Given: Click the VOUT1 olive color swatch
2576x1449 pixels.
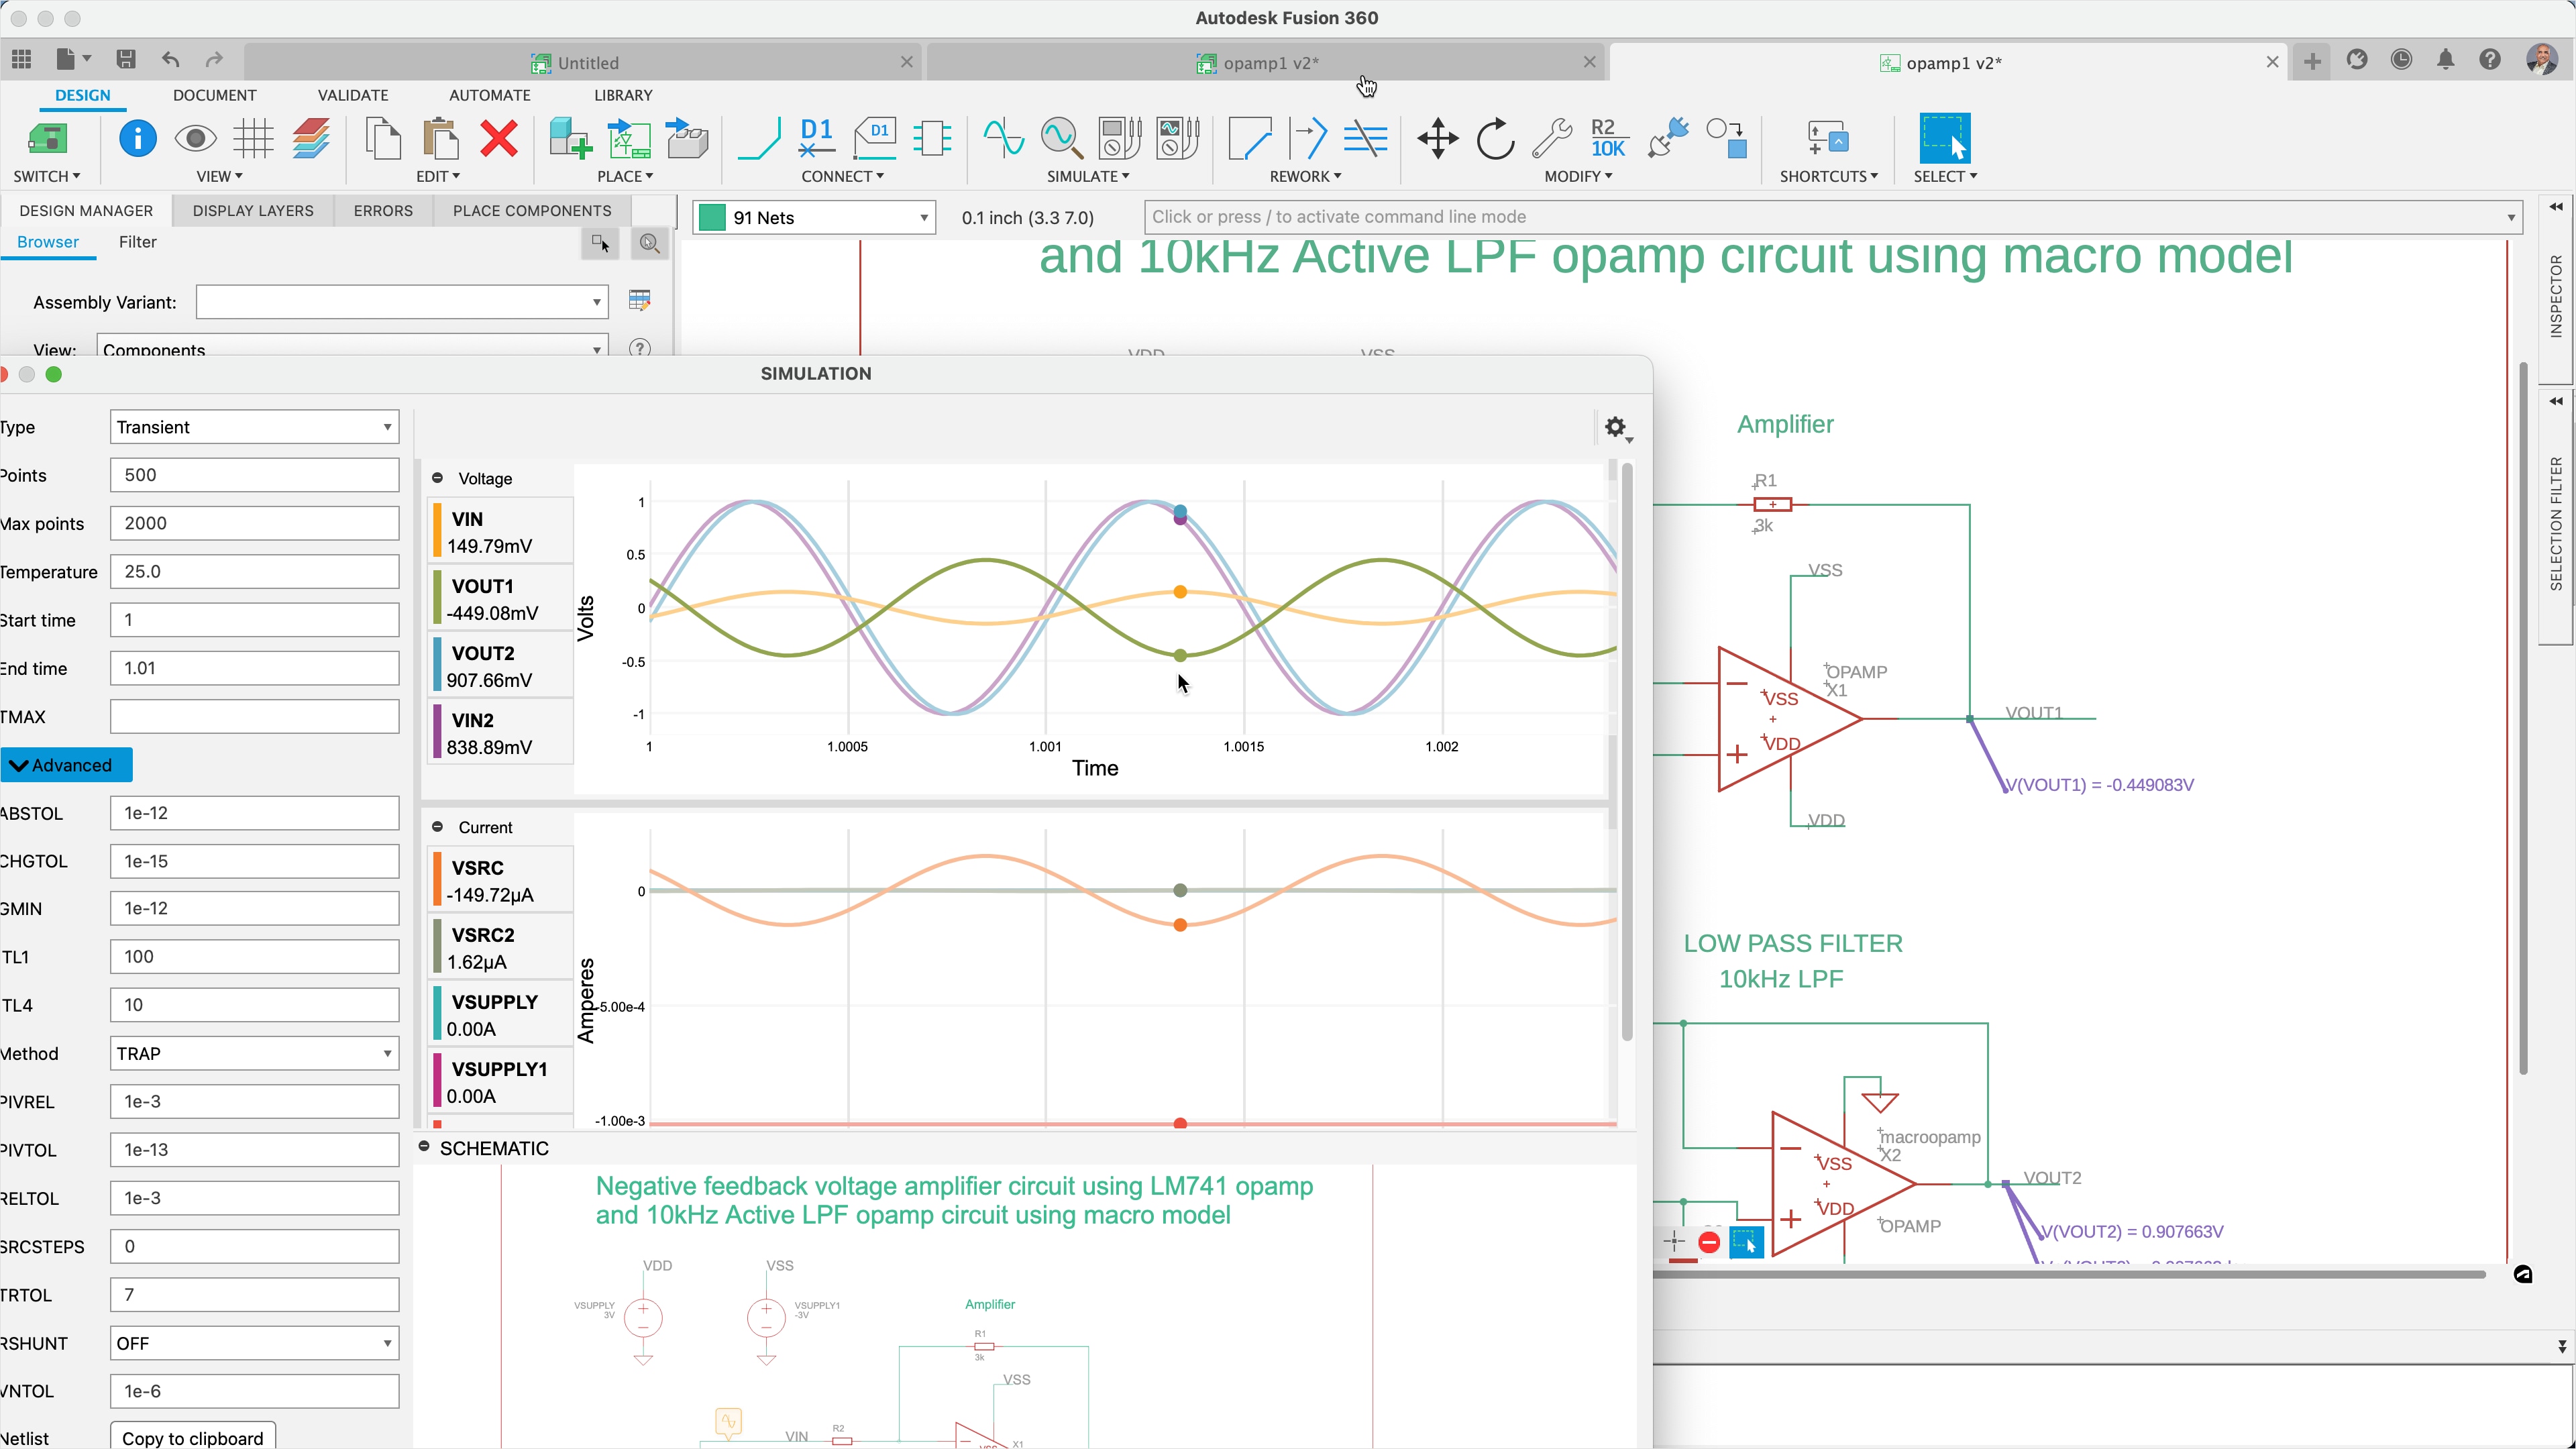Looking at the screenshot, I should point(438,597).
